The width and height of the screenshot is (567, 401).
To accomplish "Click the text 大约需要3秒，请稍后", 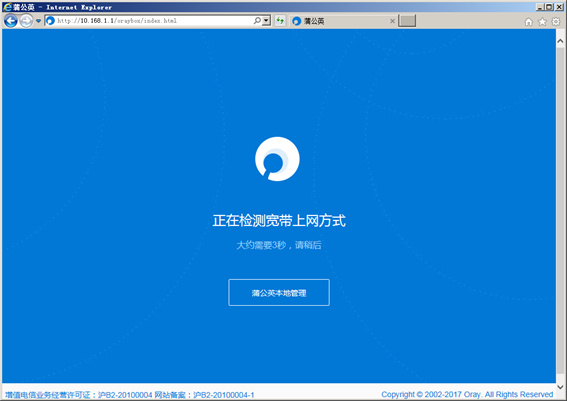I will click(x=279, y=245).
